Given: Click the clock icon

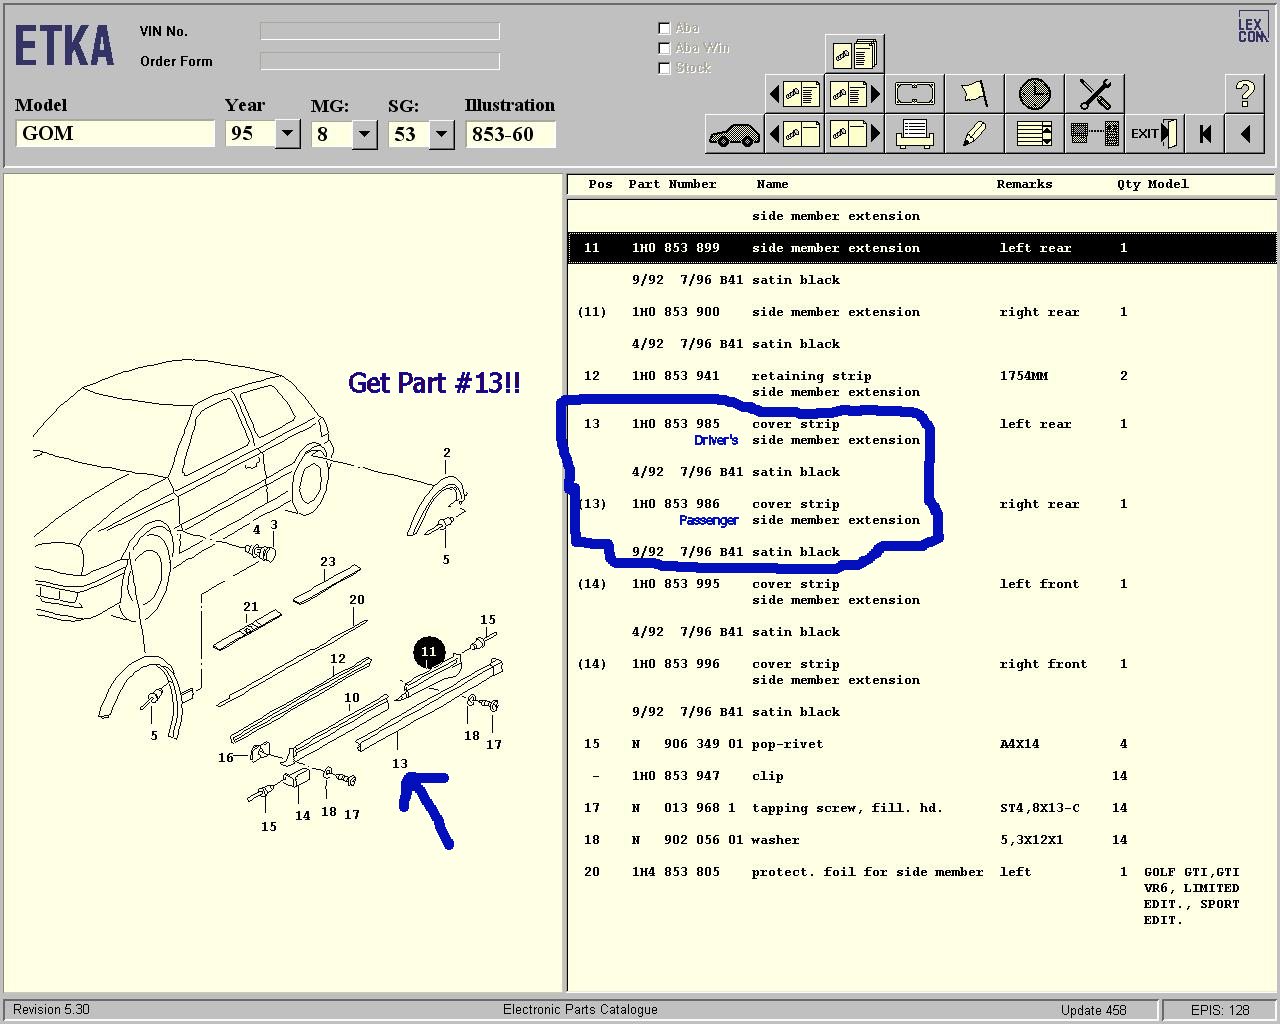Looking at the screenshot, I should coord(1034,95).
